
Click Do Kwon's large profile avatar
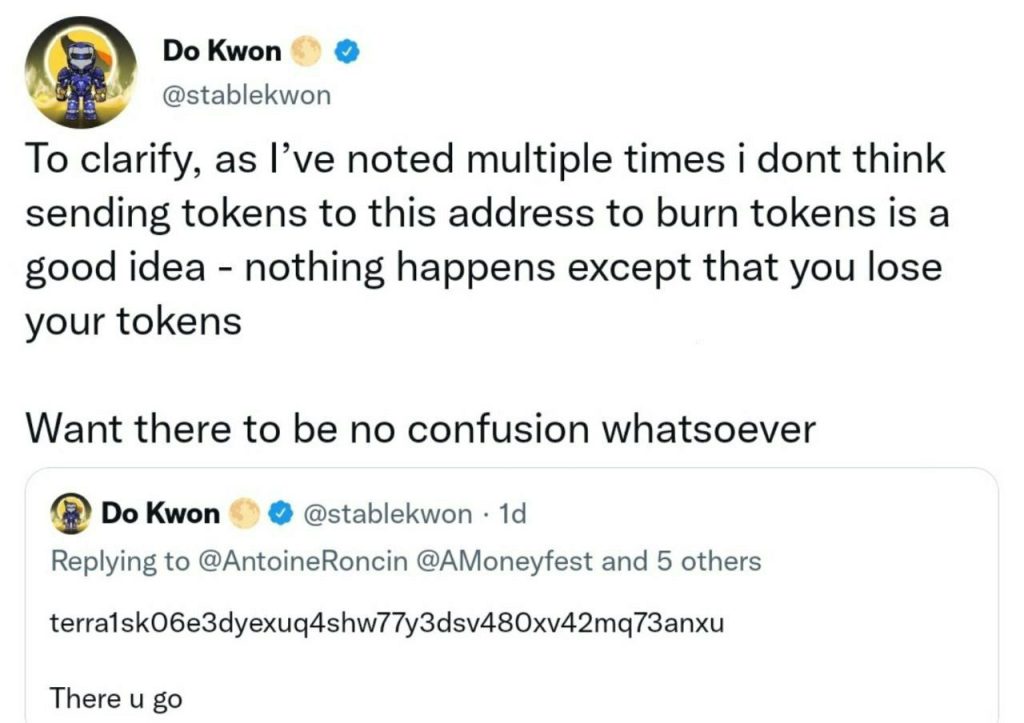click(x=79, y=73)
